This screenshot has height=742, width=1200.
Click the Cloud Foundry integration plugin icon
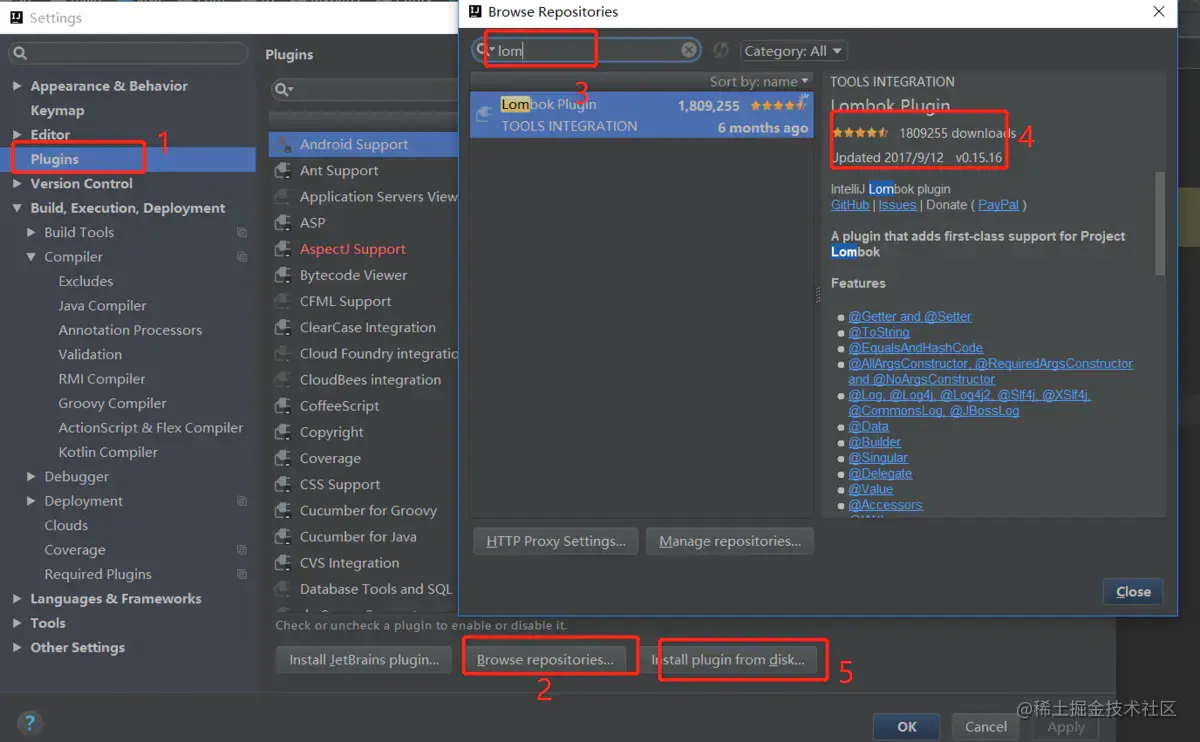pos(283,354)
